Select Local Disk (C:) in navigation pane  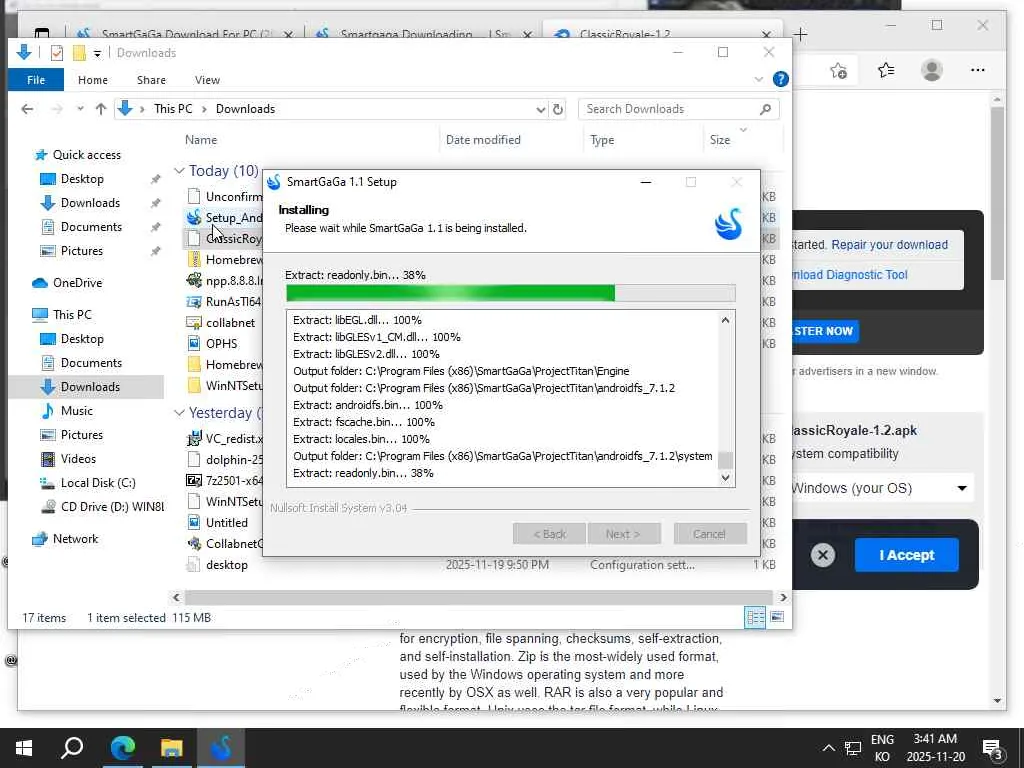(98, 483)
